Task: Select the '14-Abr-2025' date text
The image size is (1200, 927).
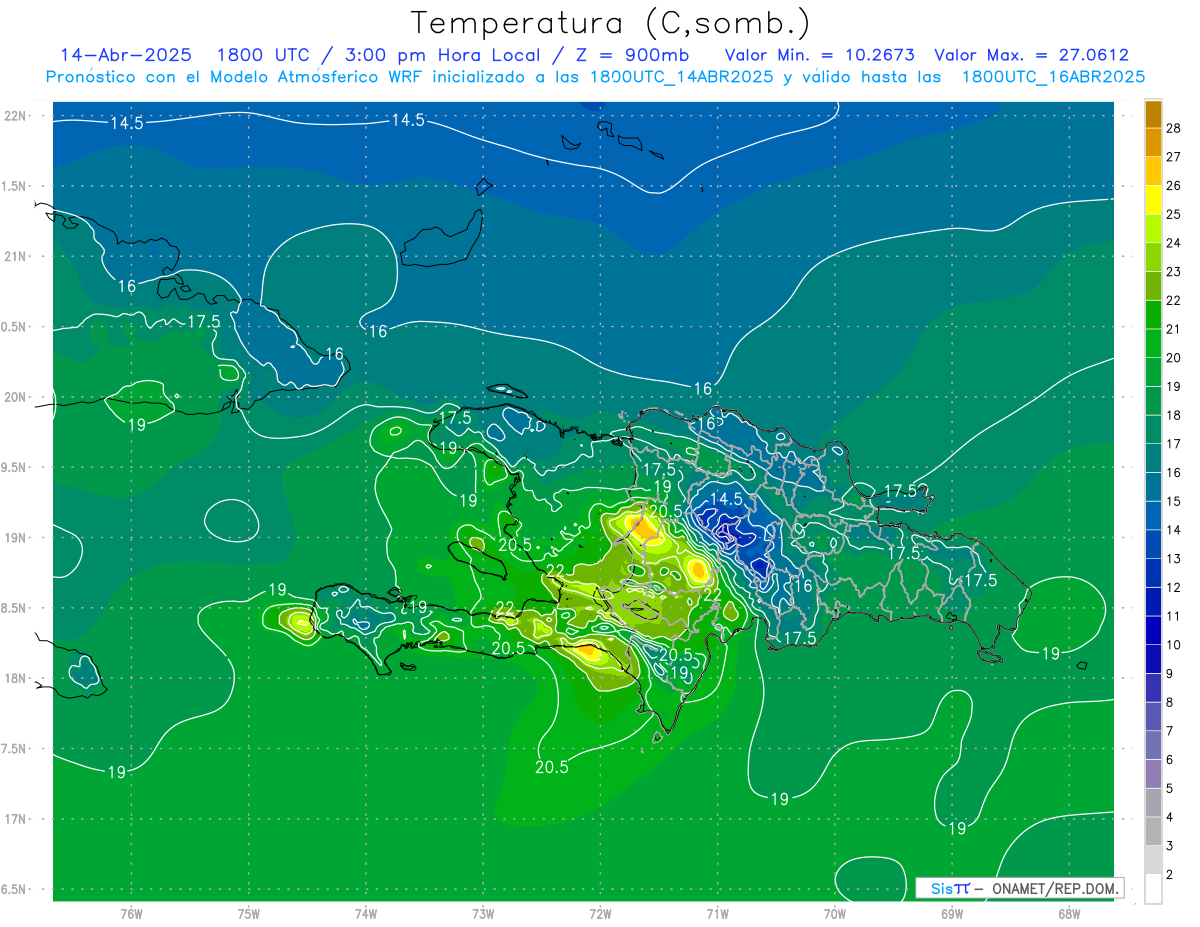Action: [x=127, y=55]
